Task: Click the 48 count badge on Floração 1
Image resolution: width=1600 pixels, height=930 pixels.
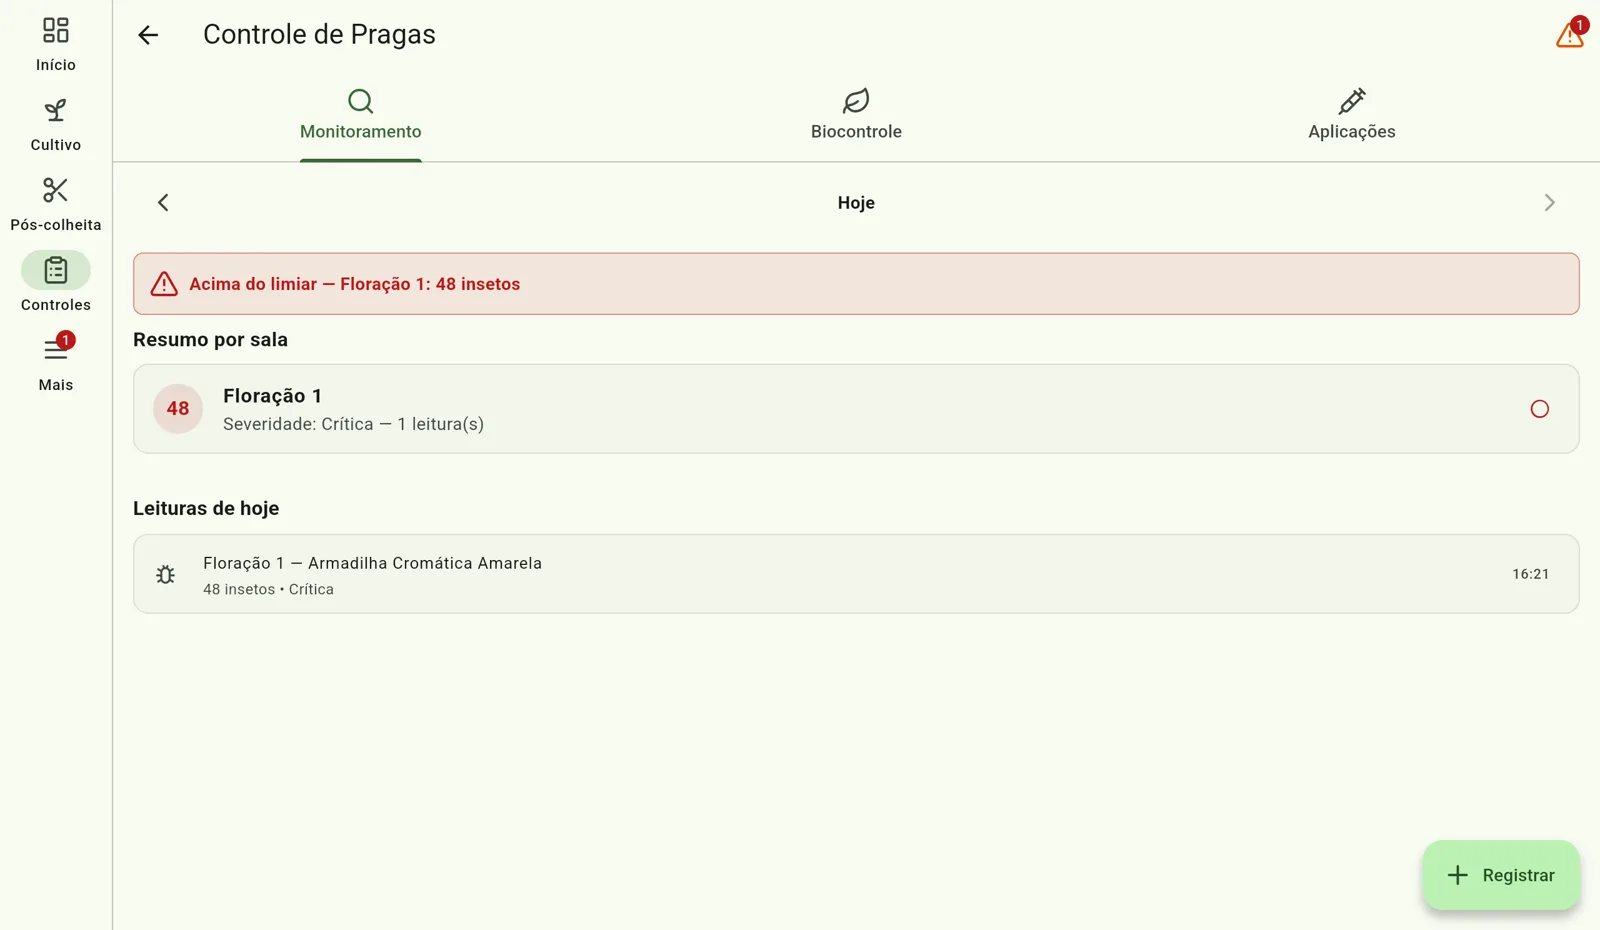Action: tap(178, 409)
